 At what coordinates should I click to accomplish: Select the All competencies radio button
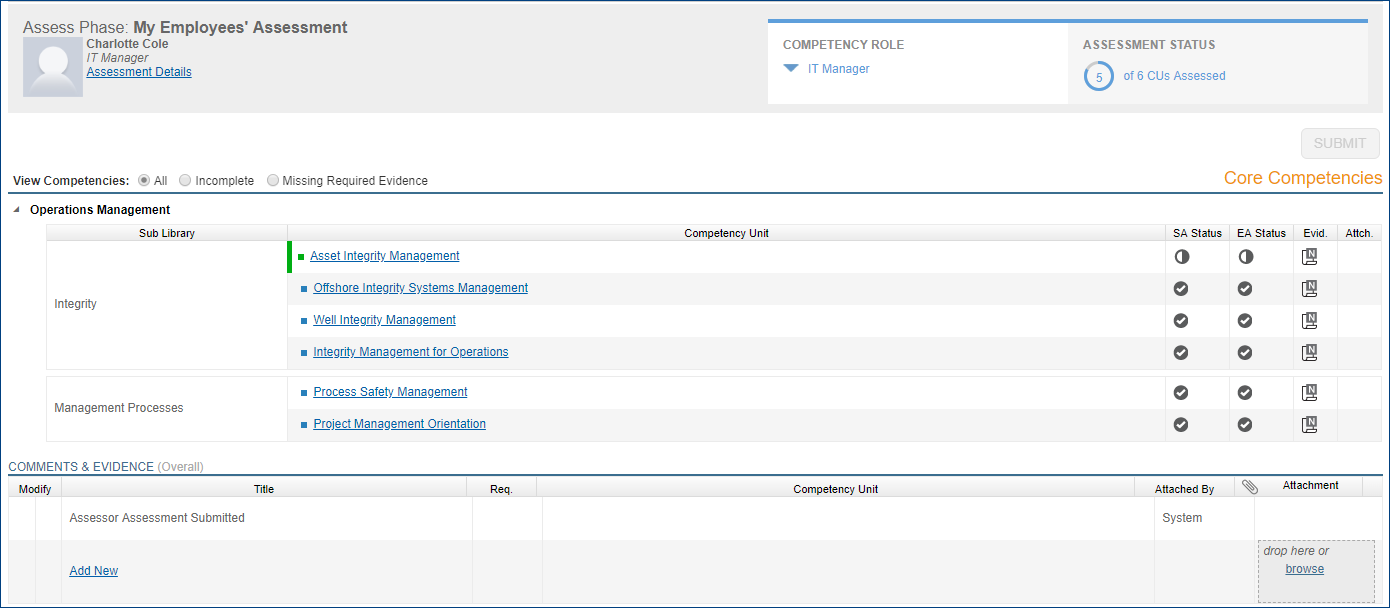(145, 181)
